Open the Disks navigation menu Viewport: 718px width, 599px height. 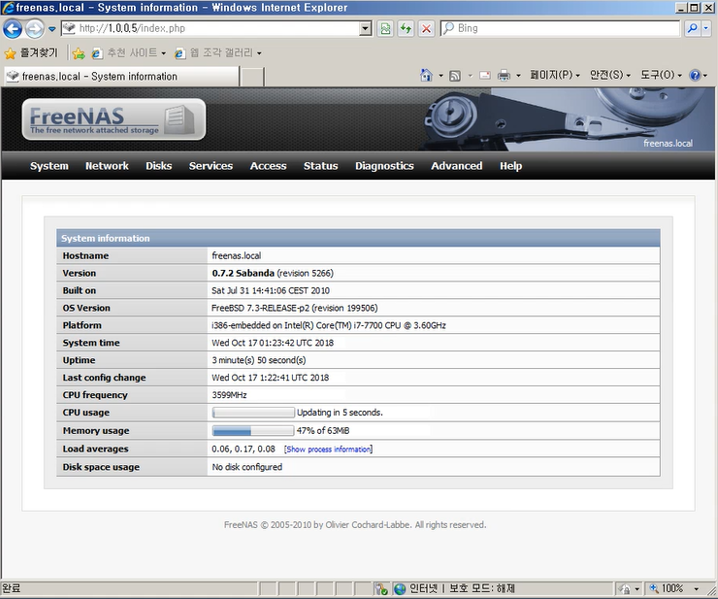coord(158,166)
